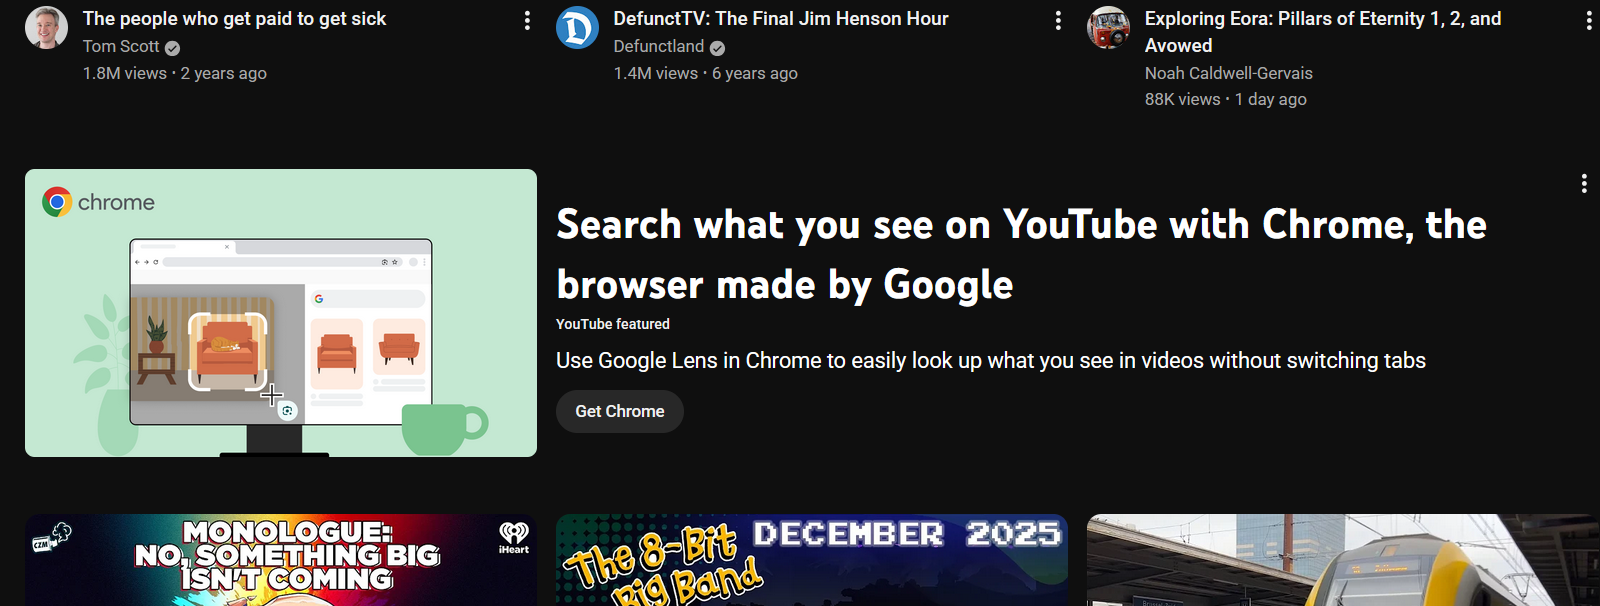Open options menu for Tom Scott video
Viewport: 1600px width, 606px height.
[x=527, y=21]
